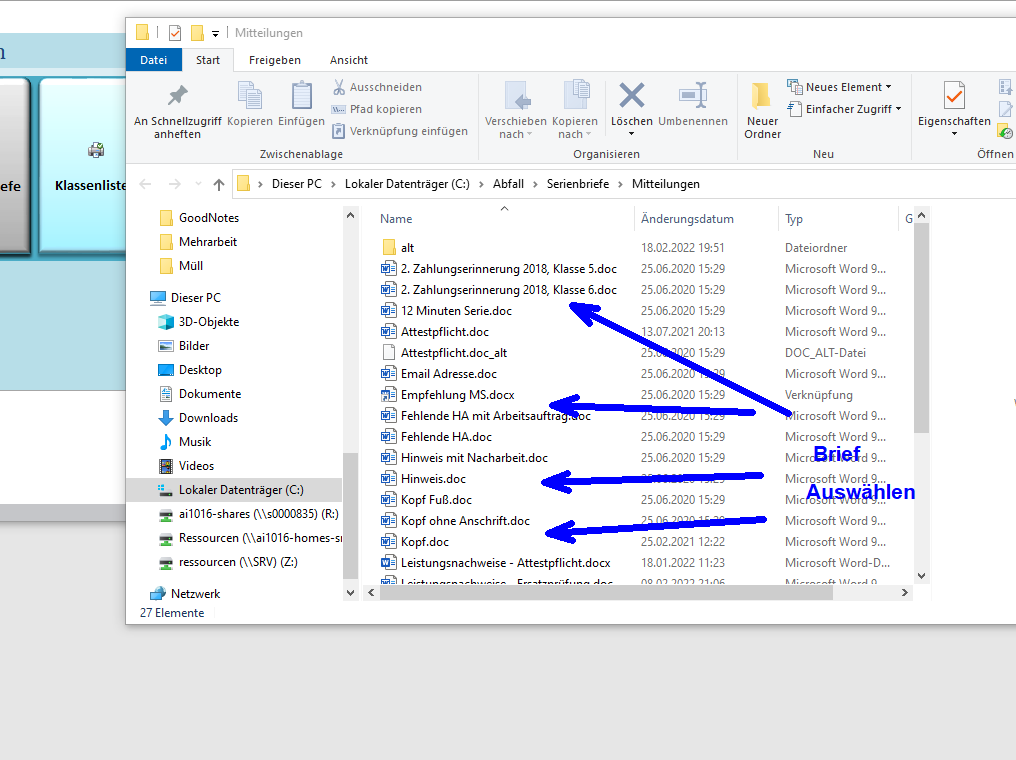Open the Neues Element dropdown
The height and width of the screenshot is (760, 1016).
click(839, 87)
